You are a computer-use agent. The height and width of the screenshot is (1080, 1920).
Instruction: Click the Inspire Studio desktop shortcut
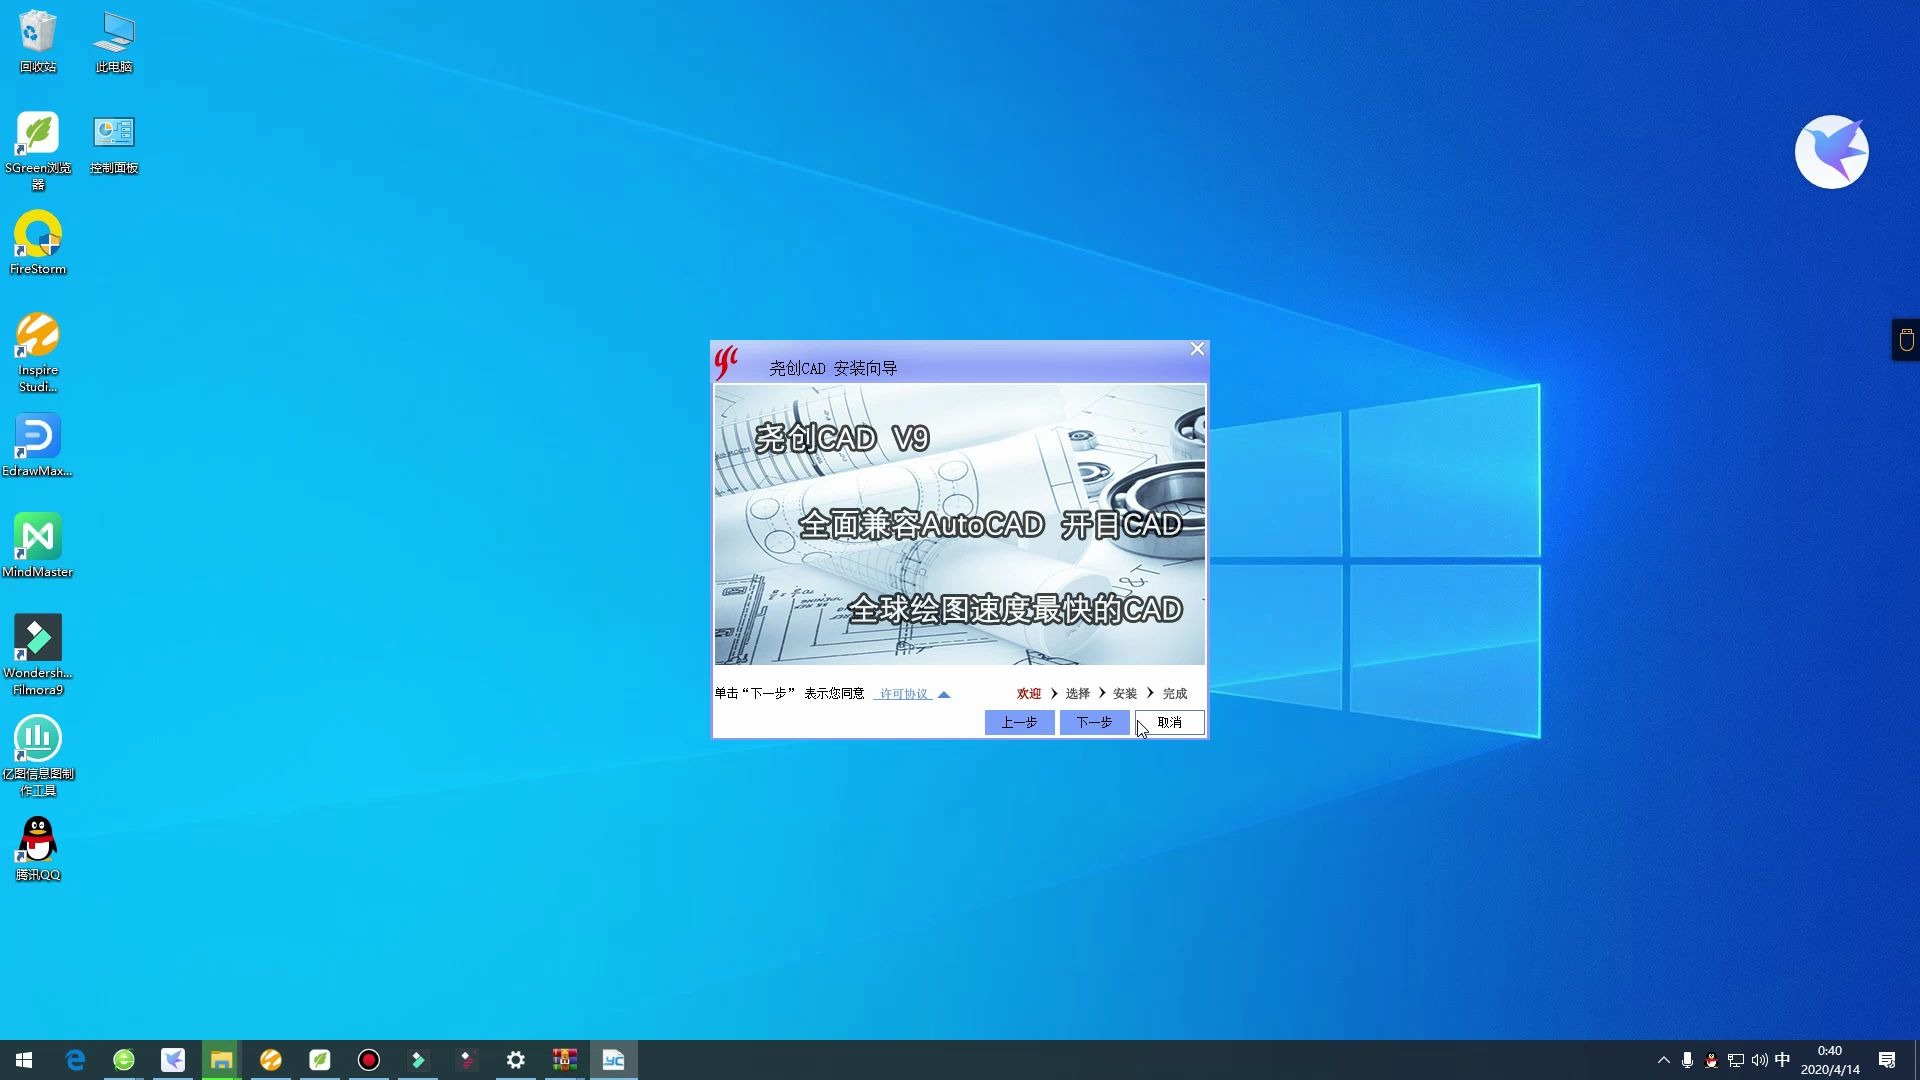(38, 336)
